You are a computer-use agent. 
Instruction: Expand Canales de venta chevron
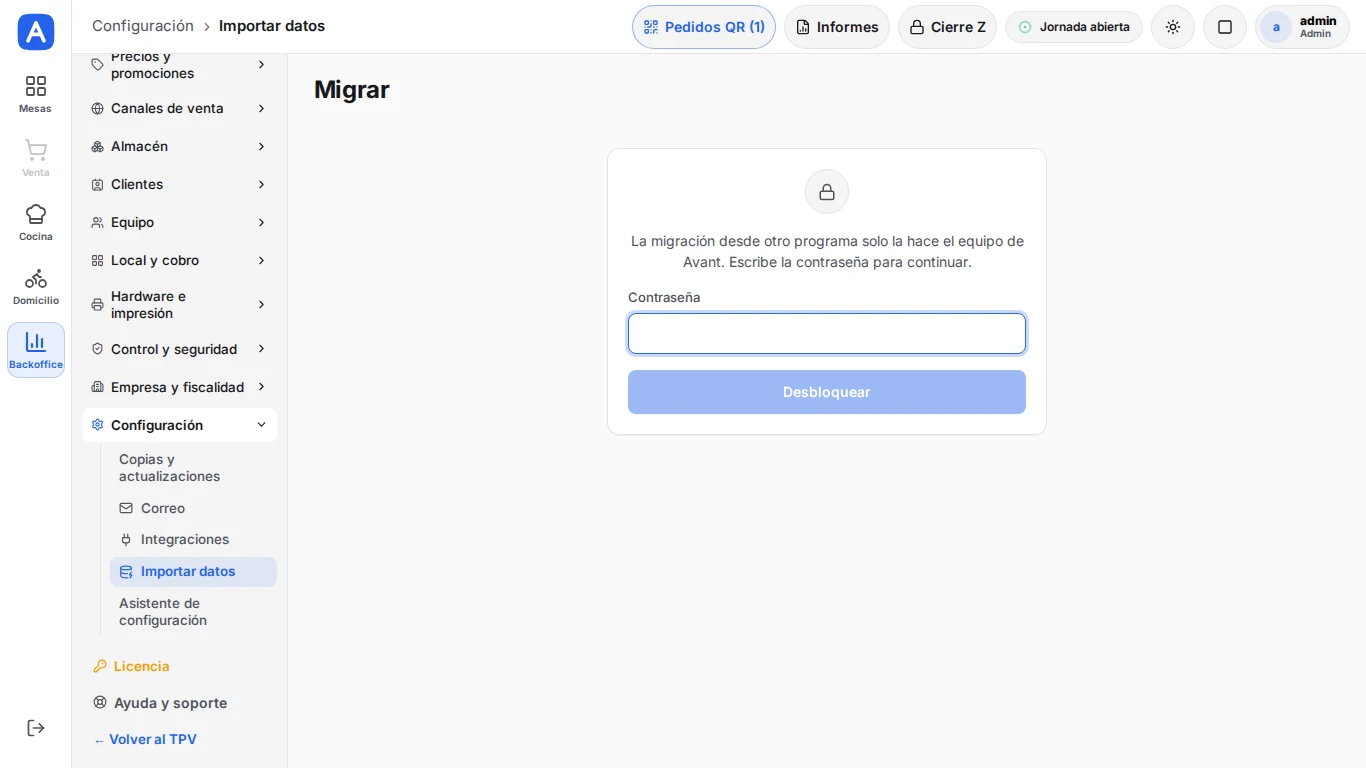[261, 108]
